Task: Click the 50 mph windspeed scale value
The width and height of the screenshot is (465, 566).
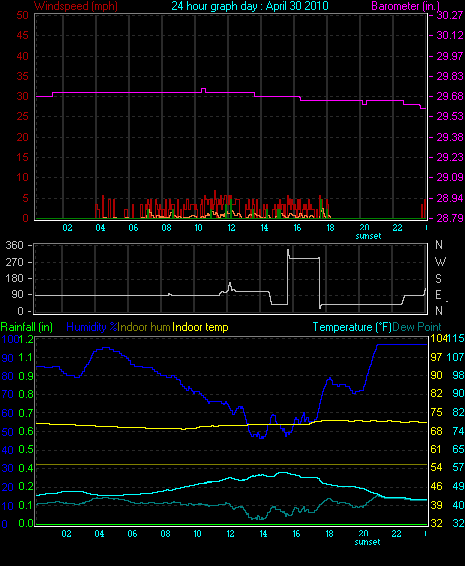Action: coord(22,15)
